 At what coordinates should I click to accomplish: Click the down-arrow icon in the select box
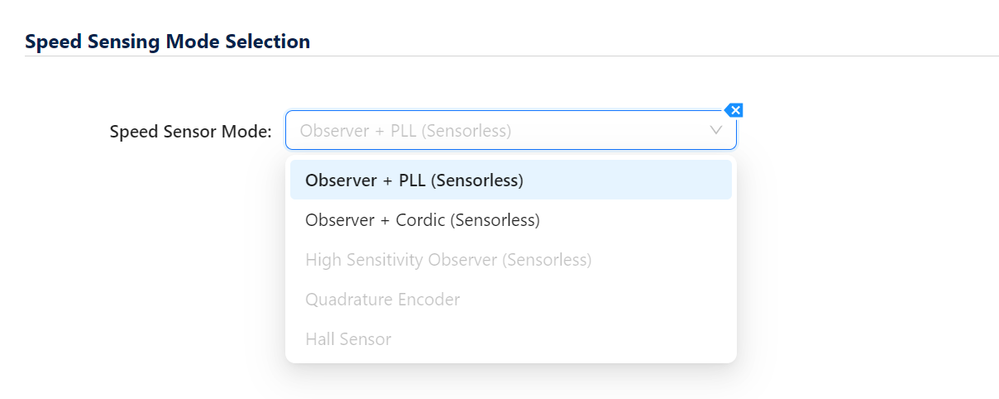click(716, 130)
